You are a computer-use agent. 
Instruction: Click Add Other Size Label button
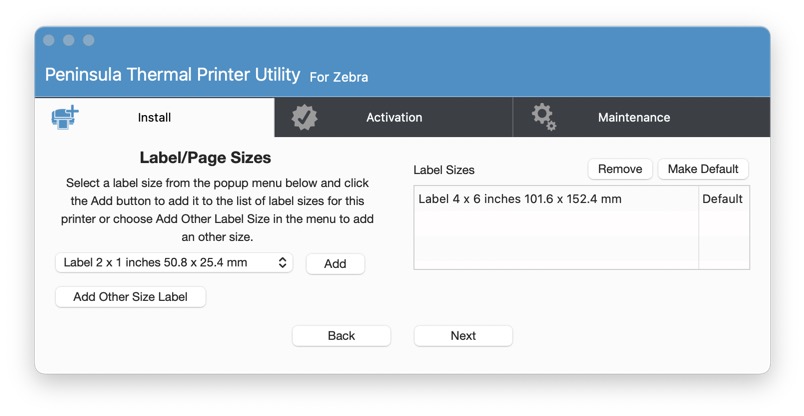pos(131,297)
